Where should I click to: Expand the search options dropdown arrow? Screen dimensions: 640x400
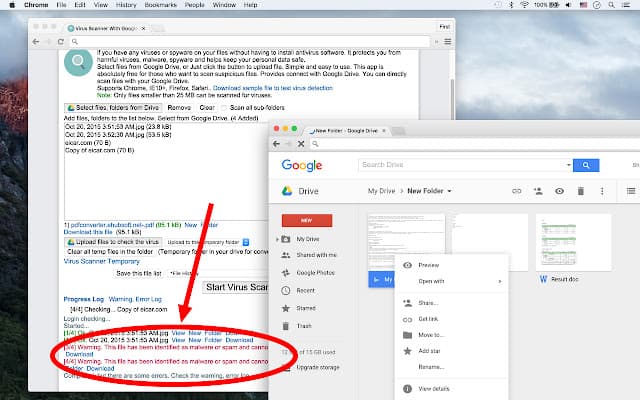(569, 165)
